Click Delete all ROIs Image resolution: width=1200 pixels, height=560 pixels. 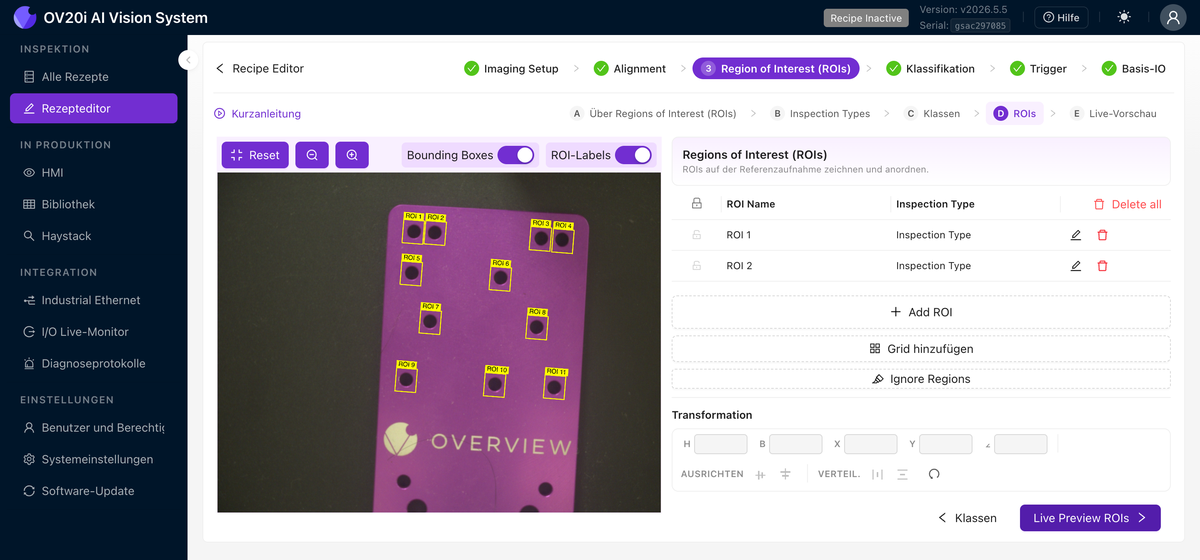tap(1127, 204)
